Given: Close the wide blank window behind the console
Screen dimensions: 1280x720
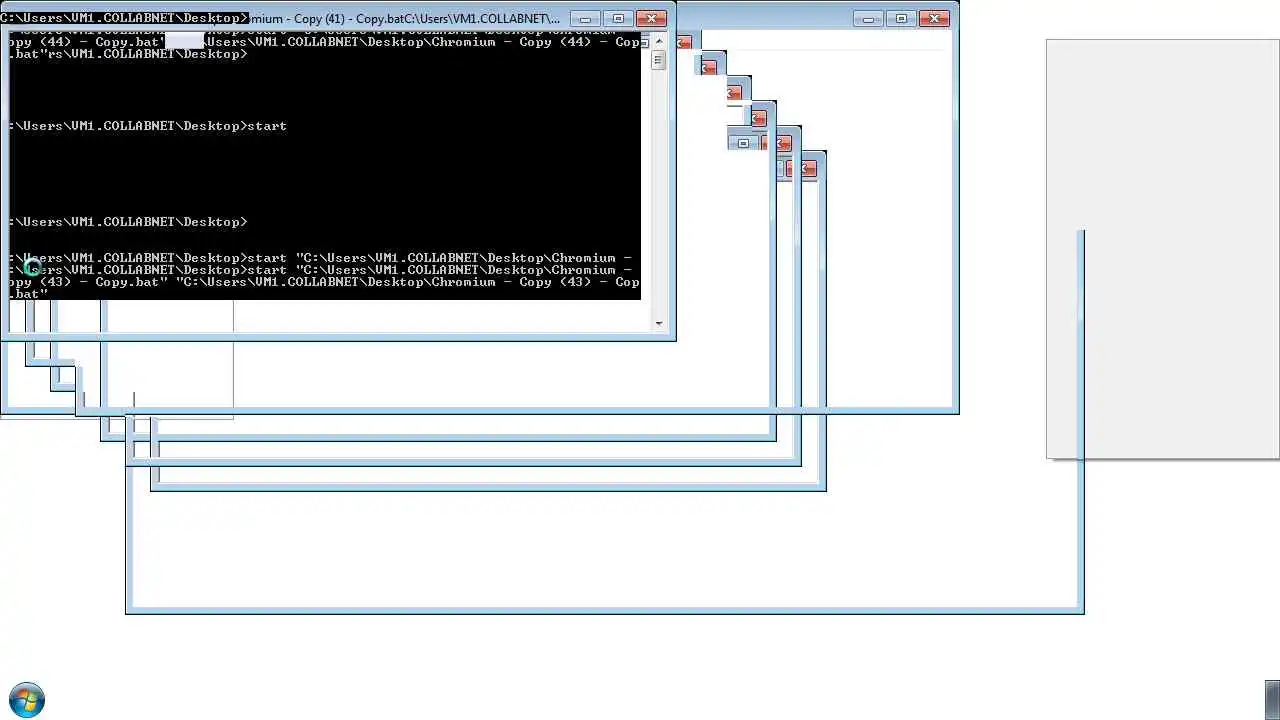Looking at the screenshot, I should click(934, 19).
